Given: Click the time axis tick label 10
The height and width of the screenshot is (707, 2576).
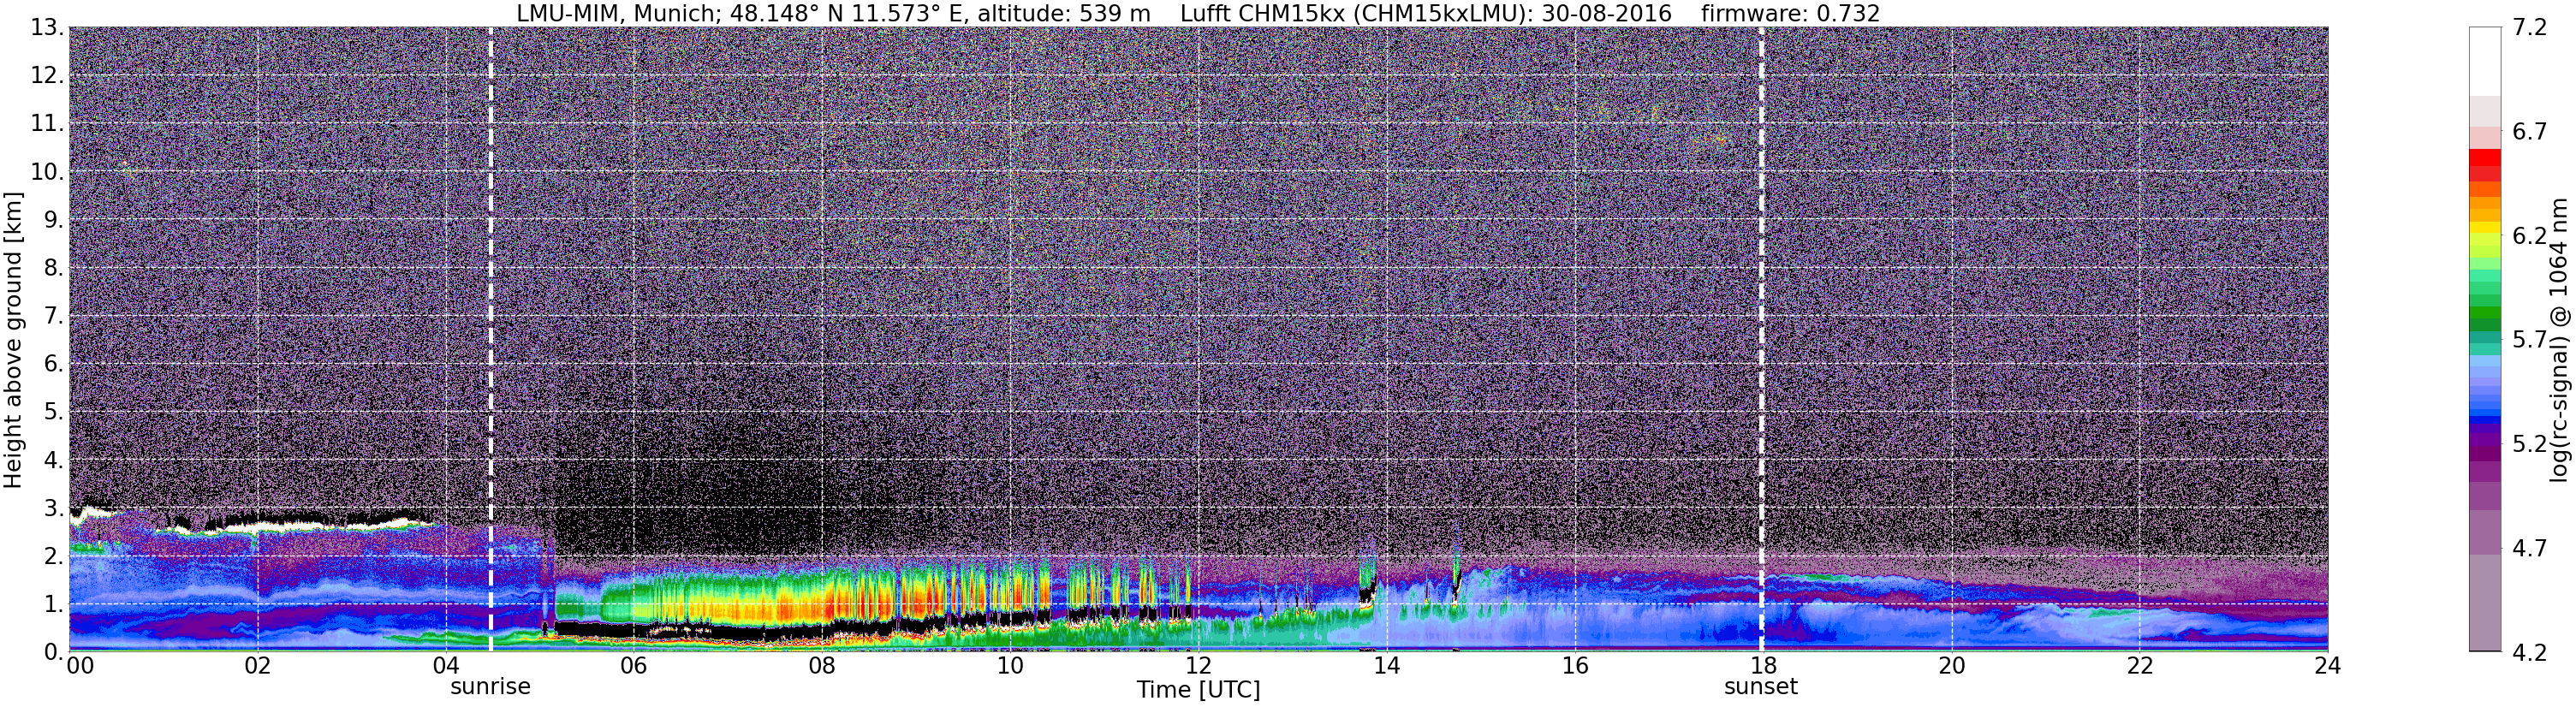Looking at the screenshot, I should click(1010, 666).
